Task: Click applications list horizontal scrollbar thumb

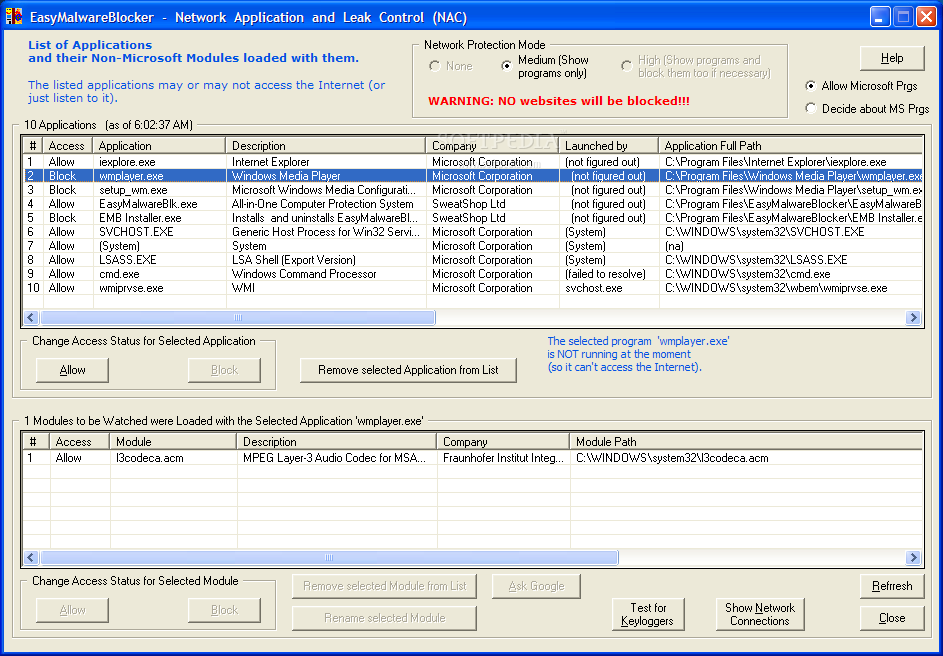Action: (x=238, y=317)
